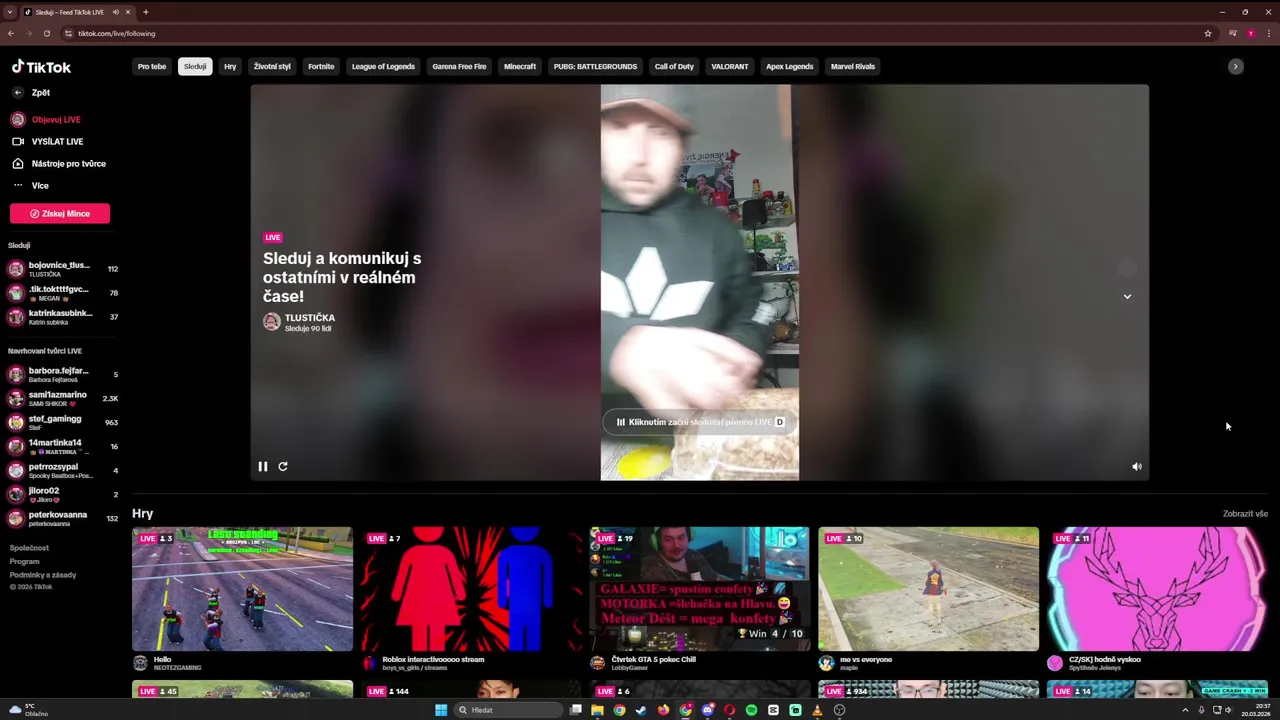The width and height of the screenshot is (1280, 720).
Task: Select the VALORANT category chip
Action: click(x=730, y=67)
